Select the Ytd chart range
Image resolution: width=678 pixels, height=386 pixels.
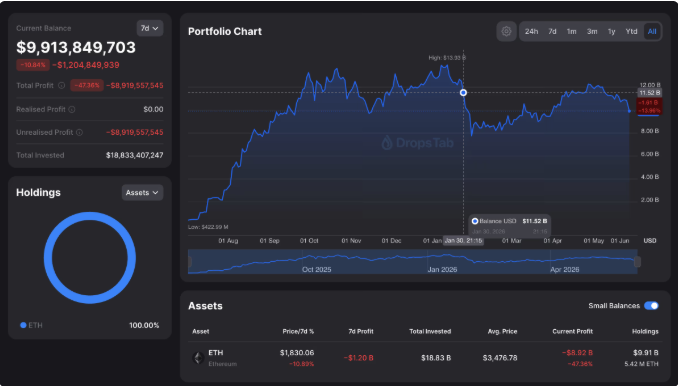[x=631, y=32]
